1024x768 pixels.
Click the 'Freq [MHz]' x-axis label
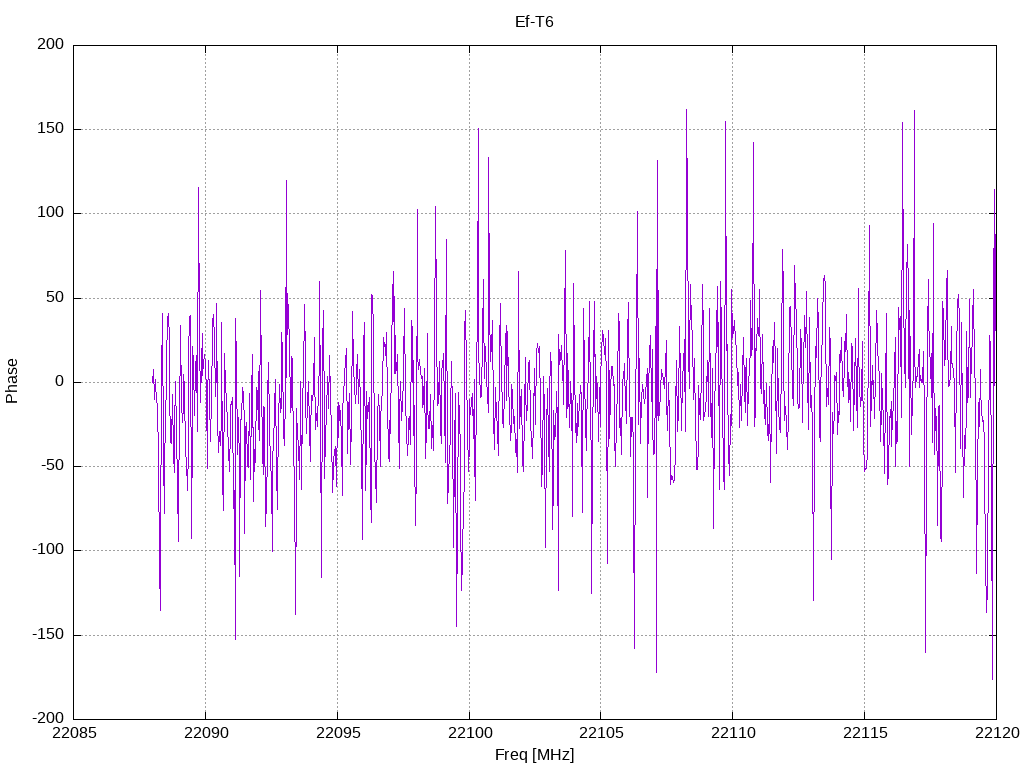coord(534,755)
